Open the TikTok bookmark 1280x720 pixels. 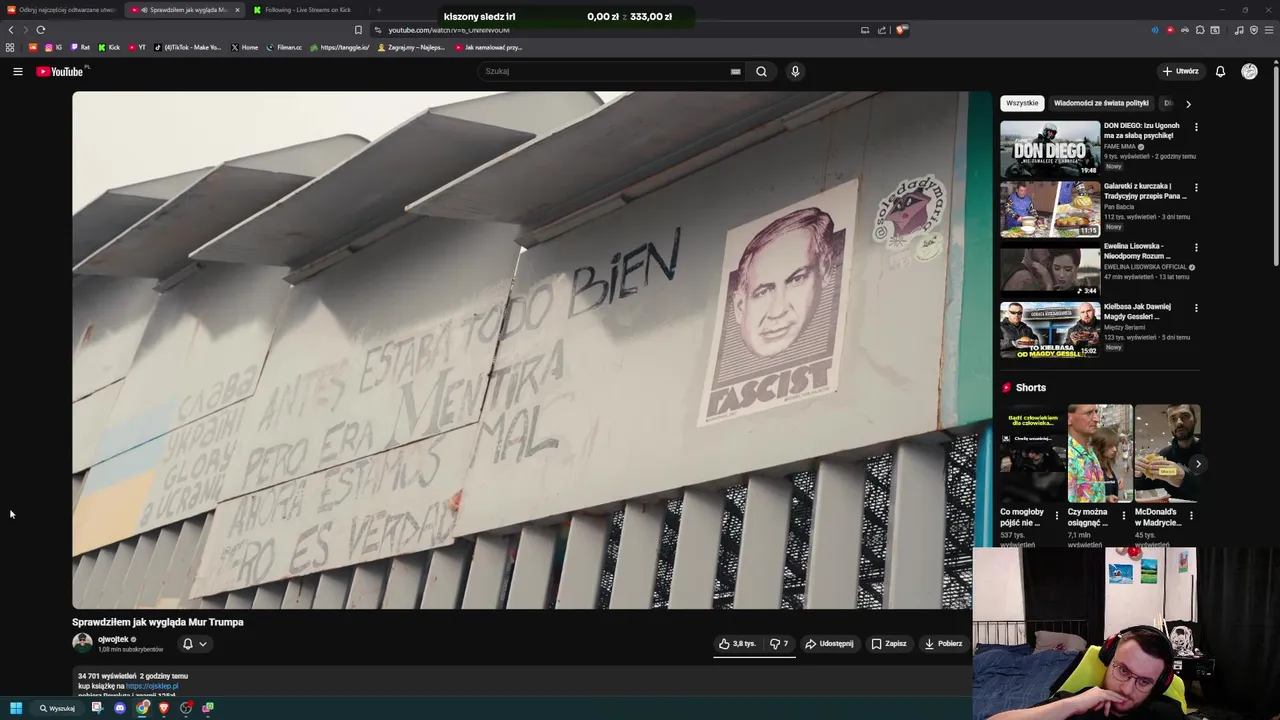(x=188, y=47)
